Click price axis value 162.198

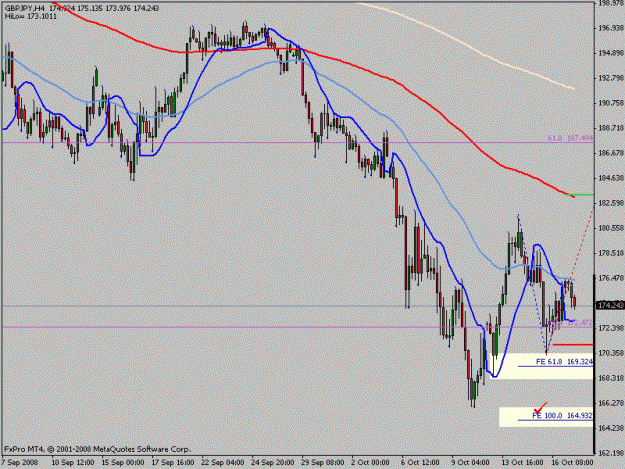[611, 453]
